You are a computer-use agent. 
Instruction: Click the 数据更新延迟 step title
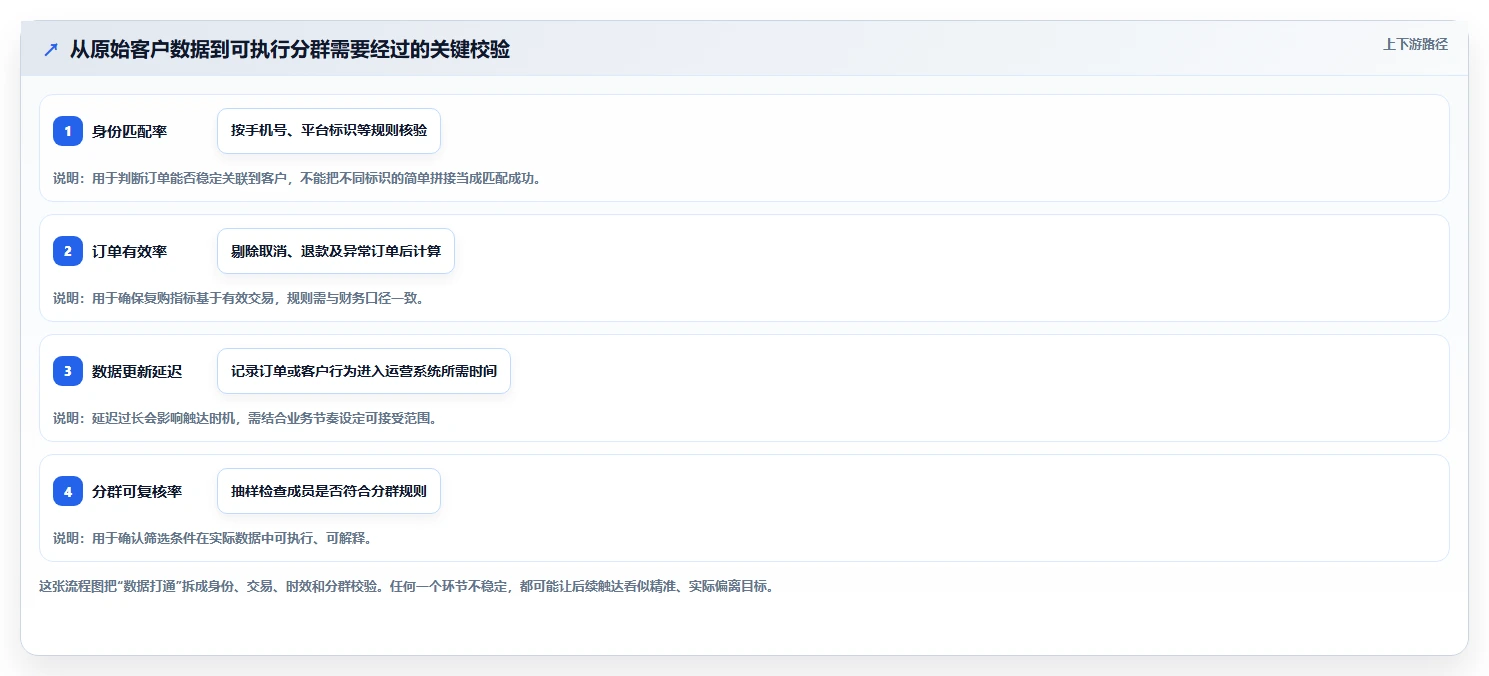click(x=137, y=372)
